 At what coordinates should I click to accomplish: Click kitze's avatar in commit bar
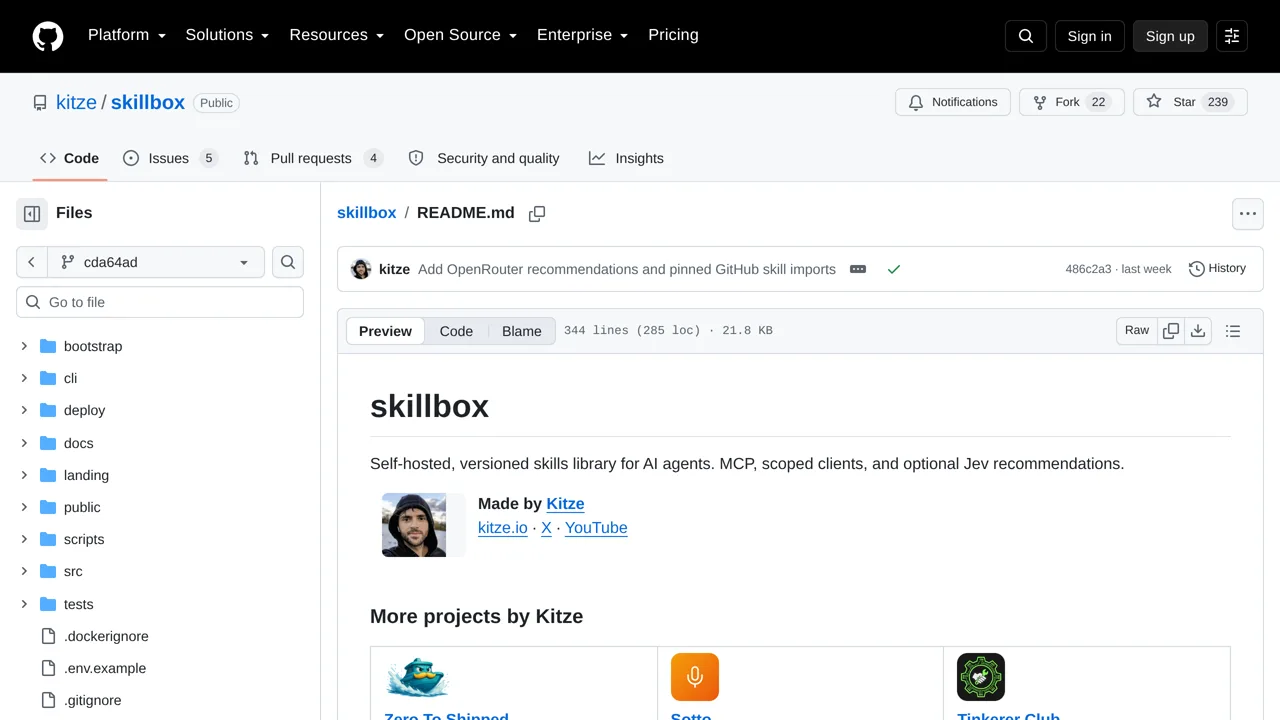(361, 269)
